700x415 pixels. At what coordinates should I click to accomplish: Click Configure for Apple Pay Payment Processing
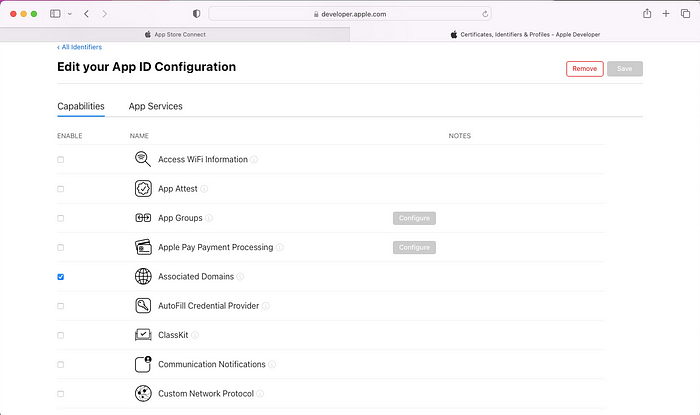tap(414, 248)
